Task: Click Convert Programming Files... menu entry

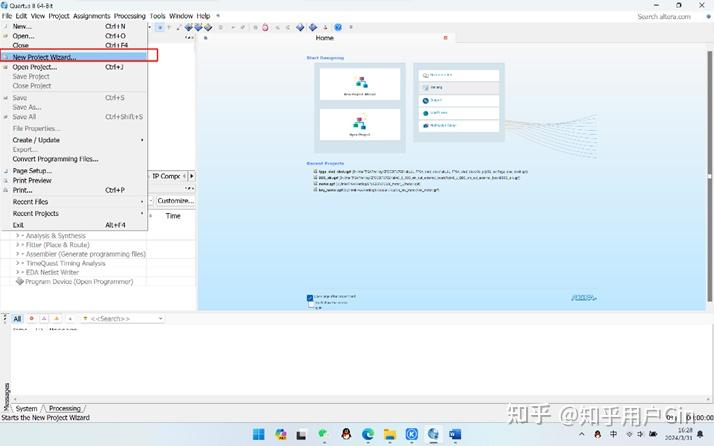Action: [74, 159]
